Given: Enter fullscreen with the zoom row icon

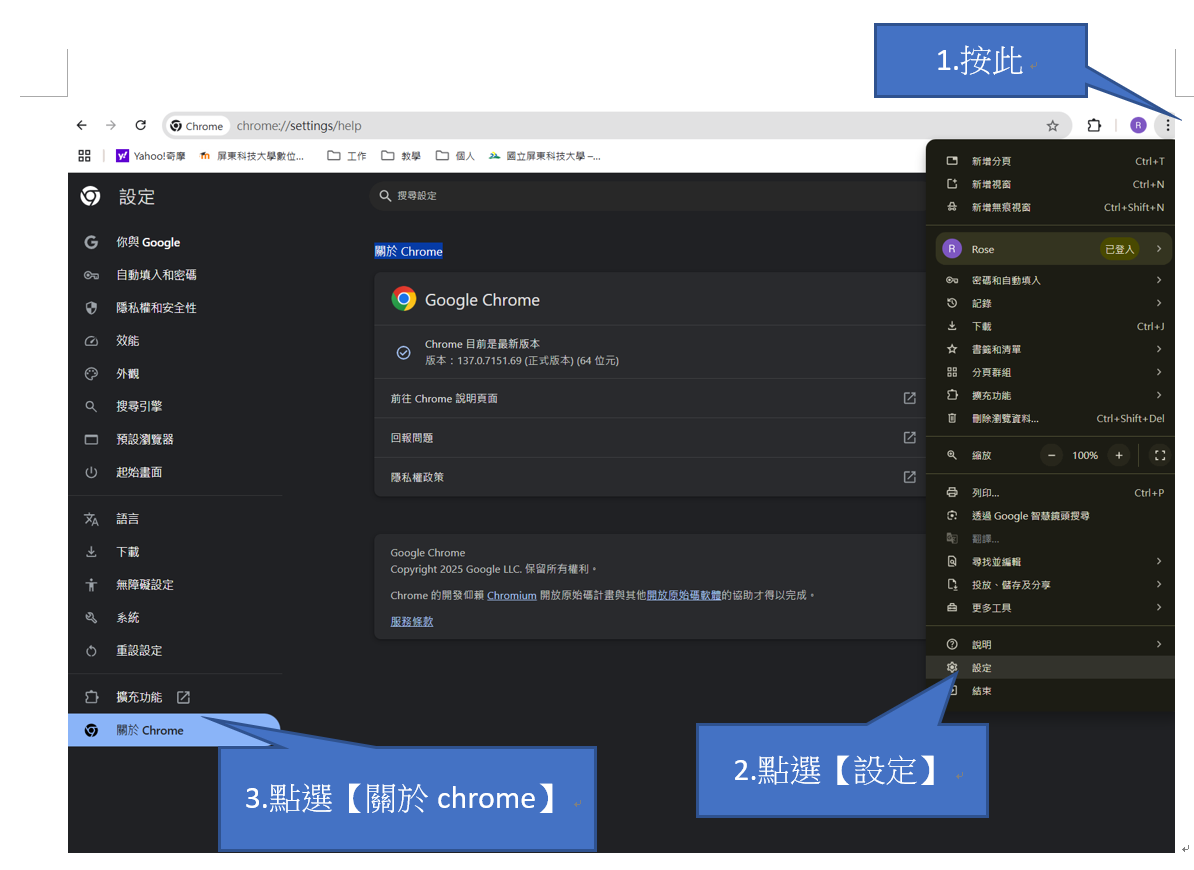Looking at the screenshot, I should [x=1160, y=455].
